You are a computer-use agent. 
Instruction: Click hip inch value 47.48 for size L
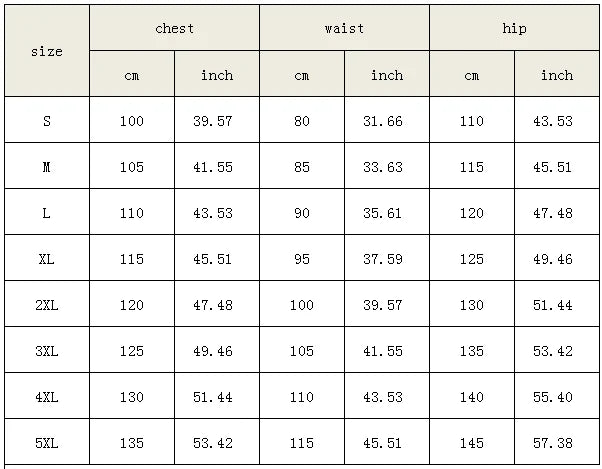tap(556, 213)
